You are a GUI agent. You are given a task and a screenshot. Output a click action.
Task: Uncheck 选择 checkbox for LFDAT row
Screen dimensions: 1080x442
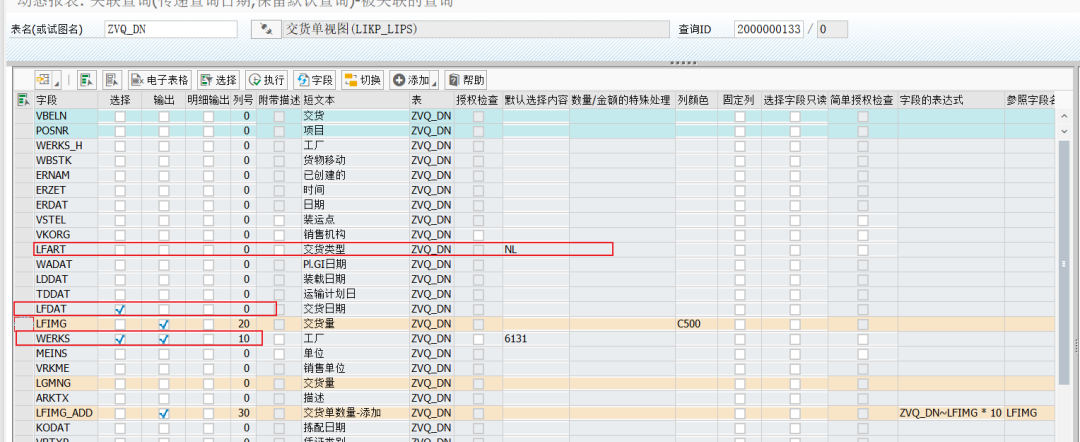click(120, 309)
